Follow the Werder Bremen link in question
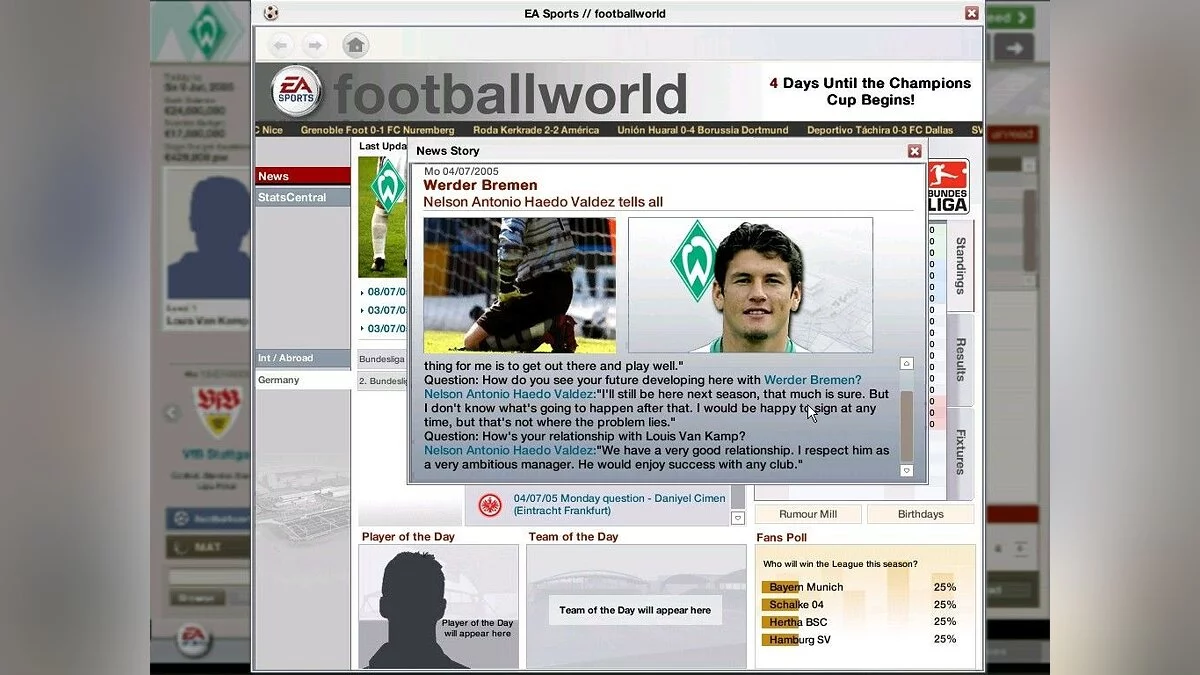 (x=812, y=380)
